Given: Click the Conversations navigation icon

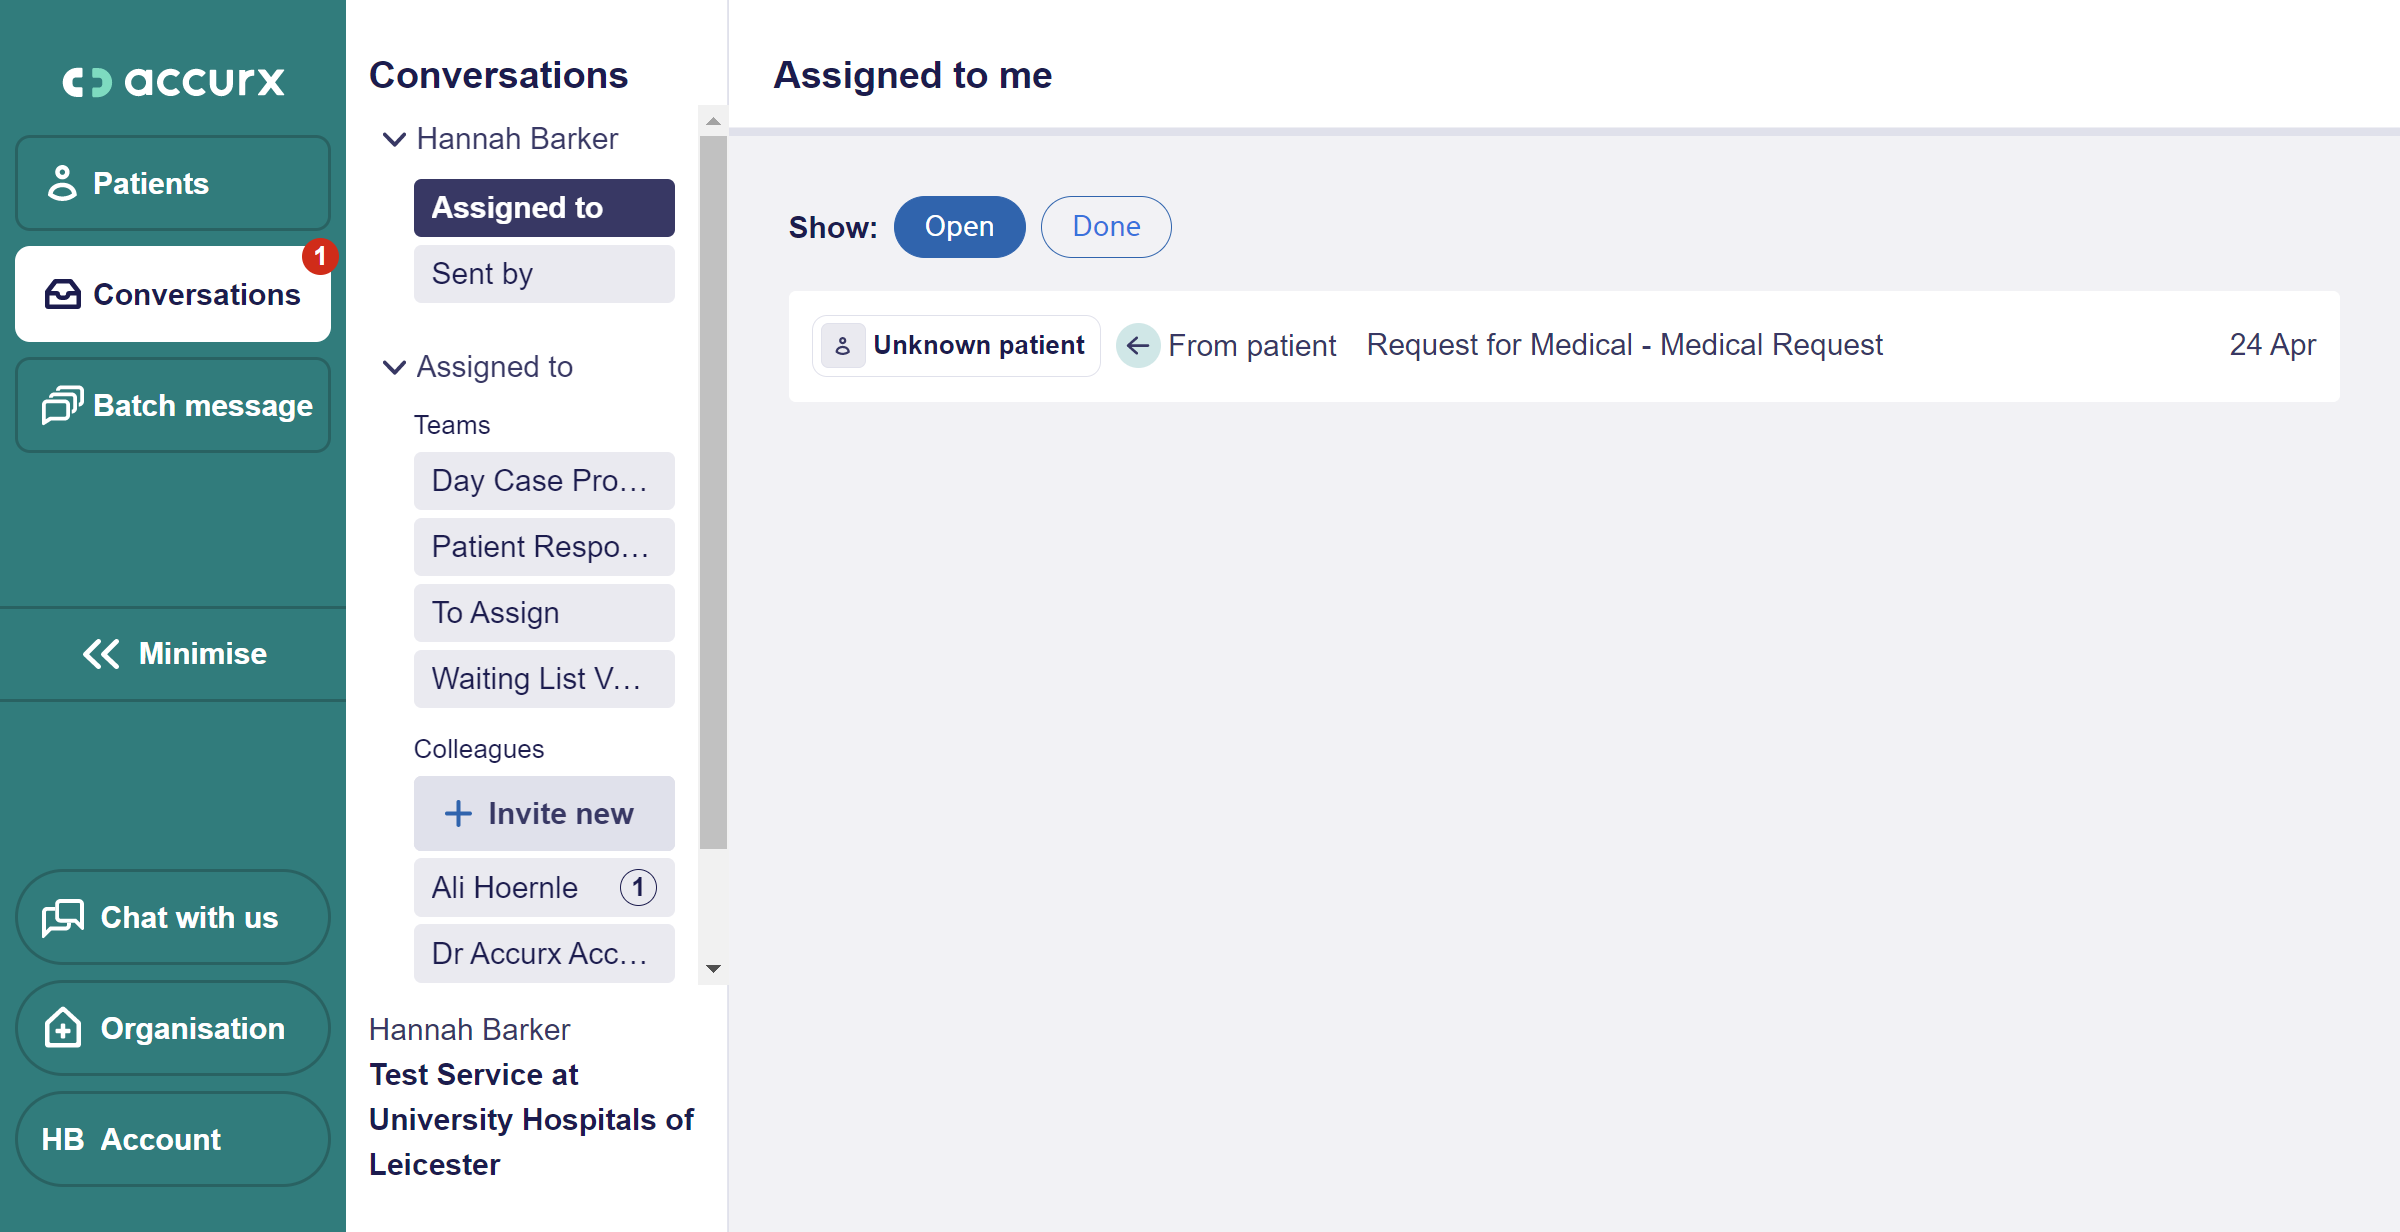Looking at the screenshot, I should coord(61,294).
